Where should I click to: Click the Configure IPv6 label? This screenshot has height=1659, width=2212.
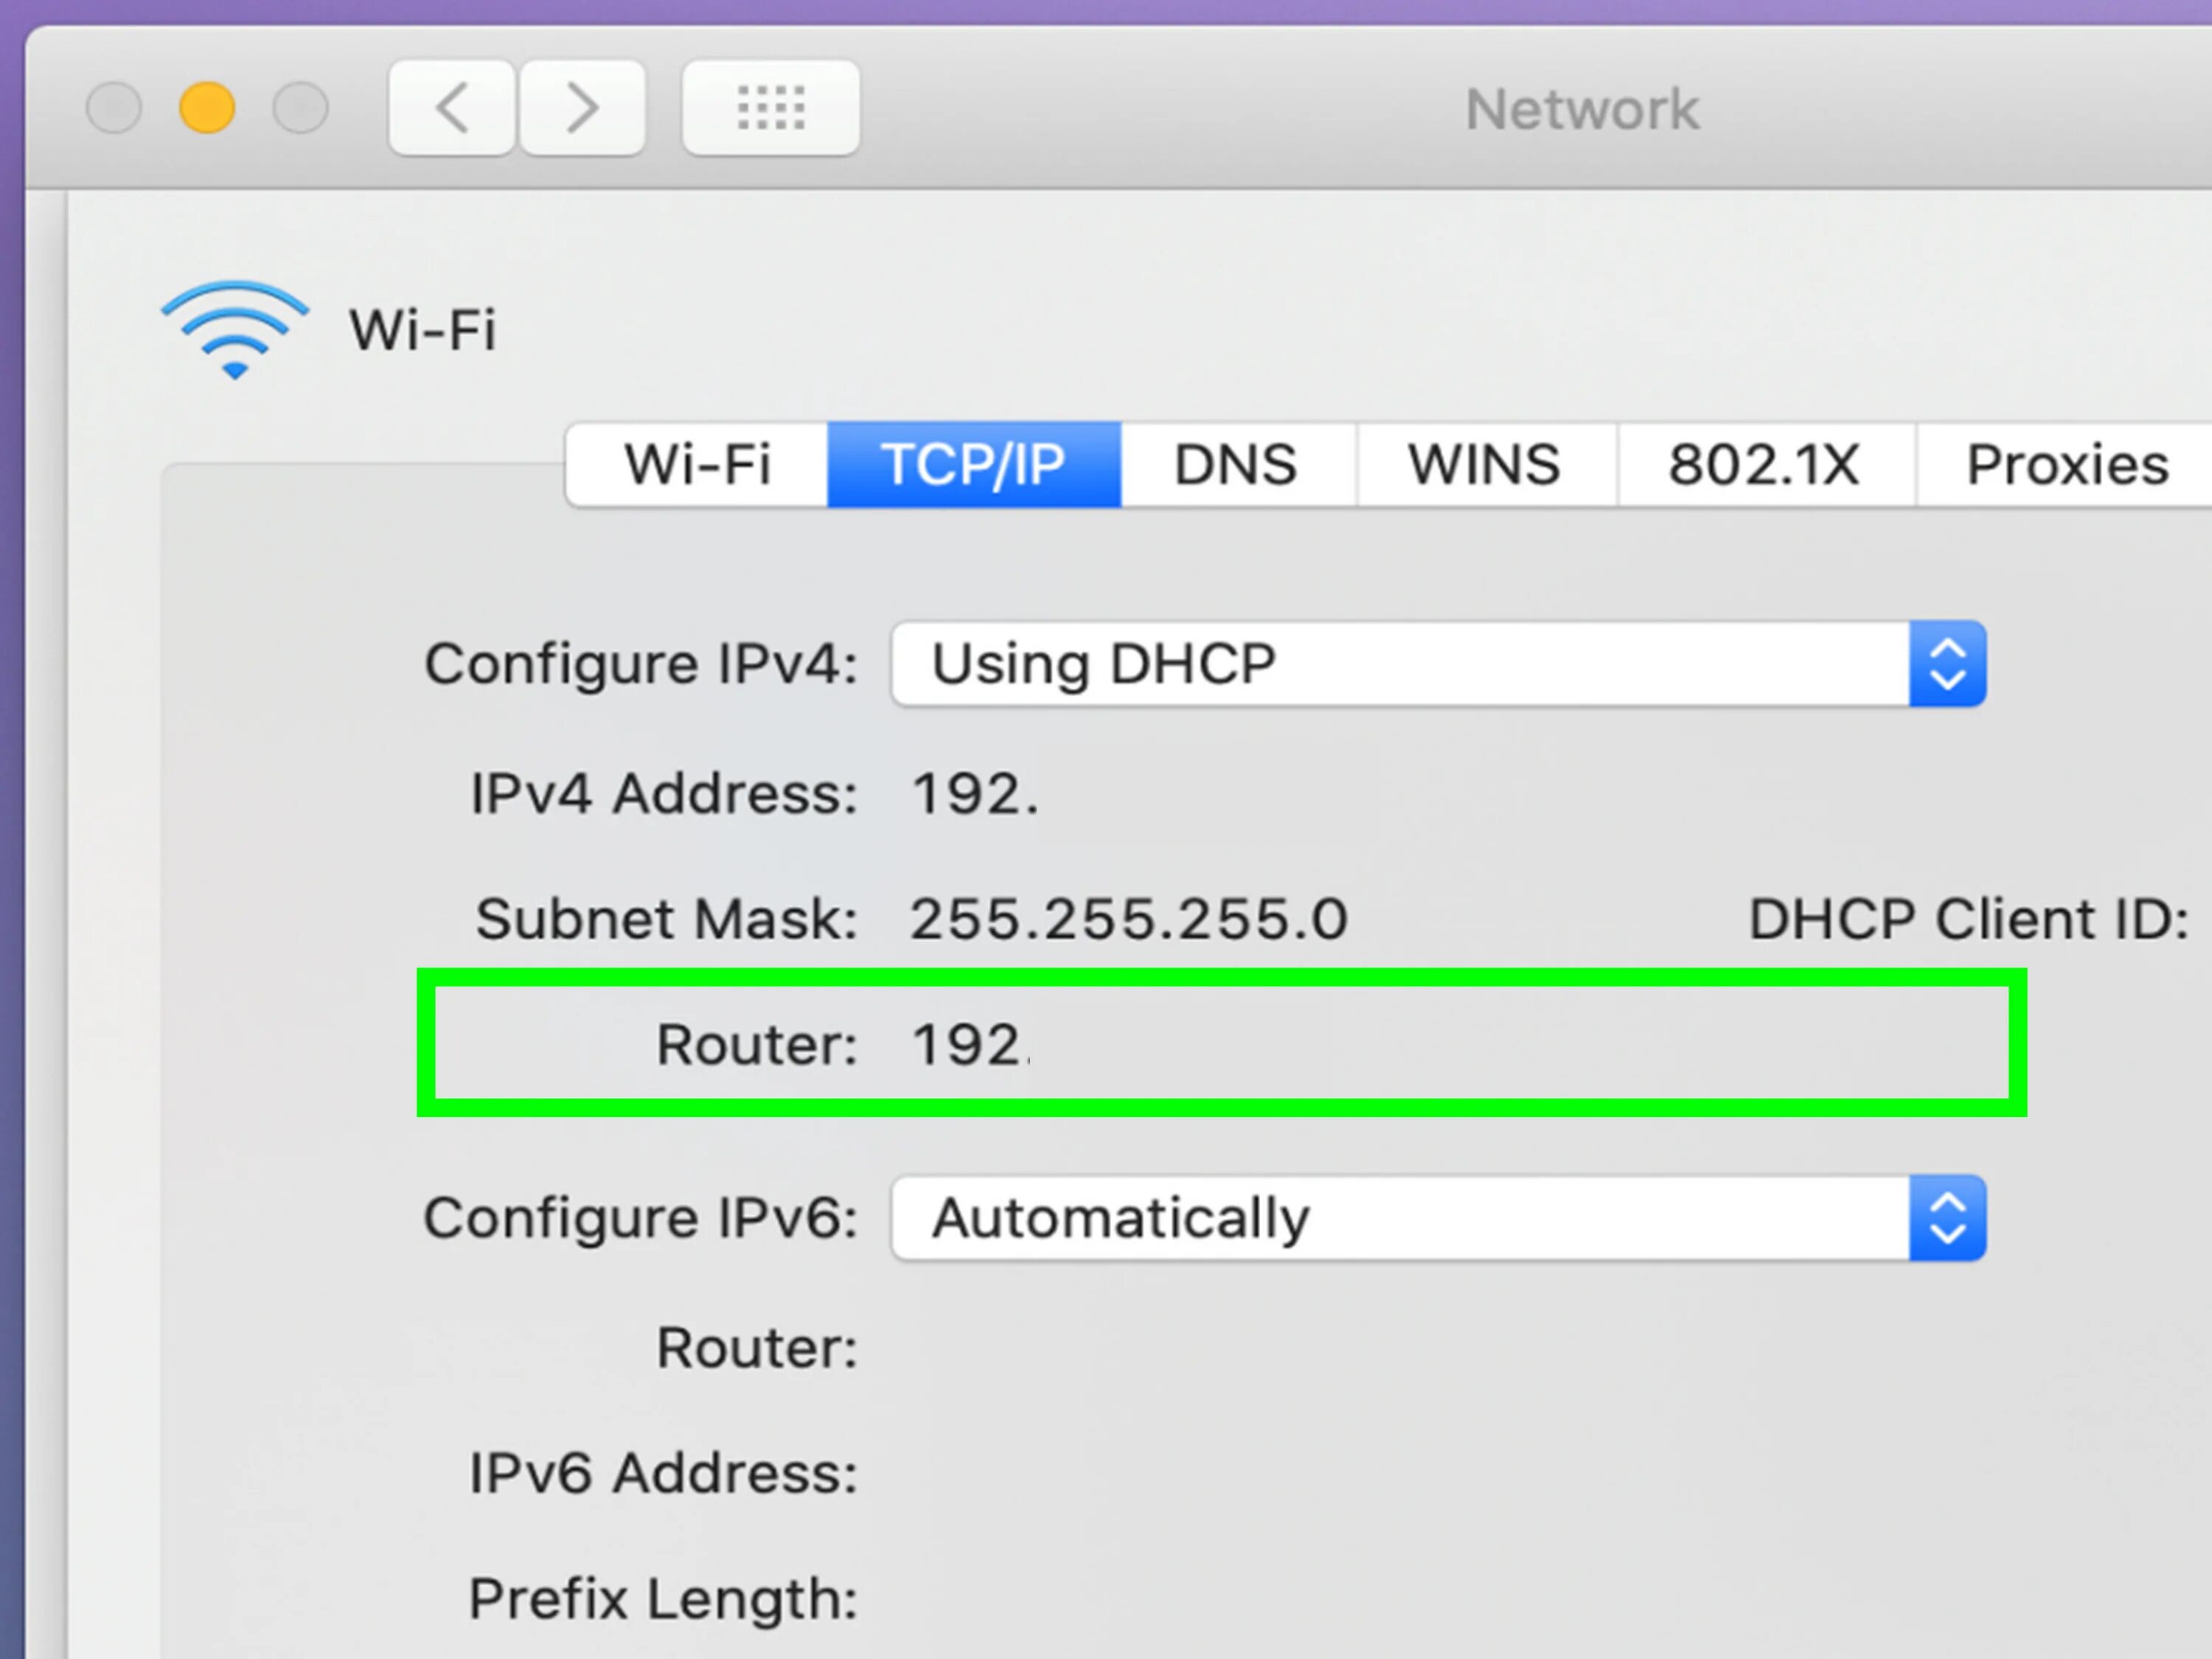(x=641, y=1219)
